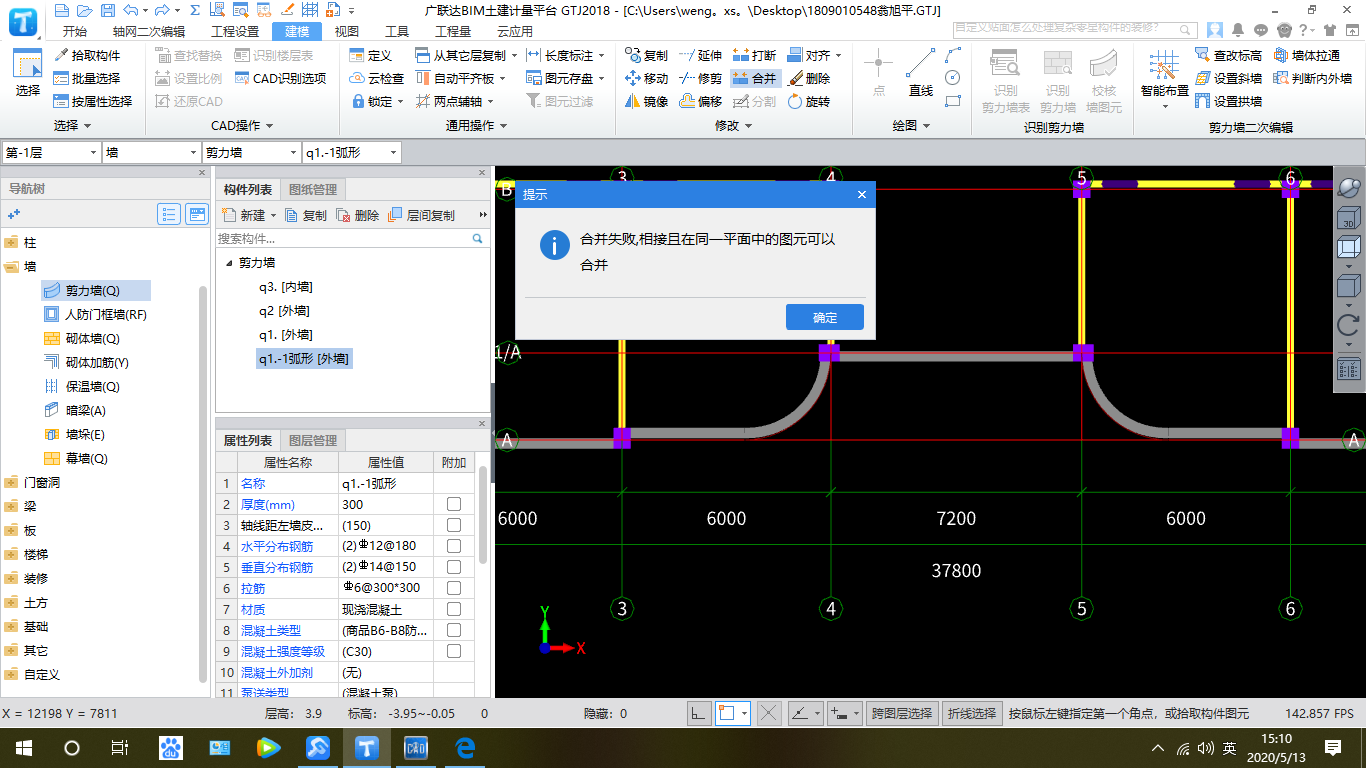Select q2 [外墙] component

(x=284, y=311)
